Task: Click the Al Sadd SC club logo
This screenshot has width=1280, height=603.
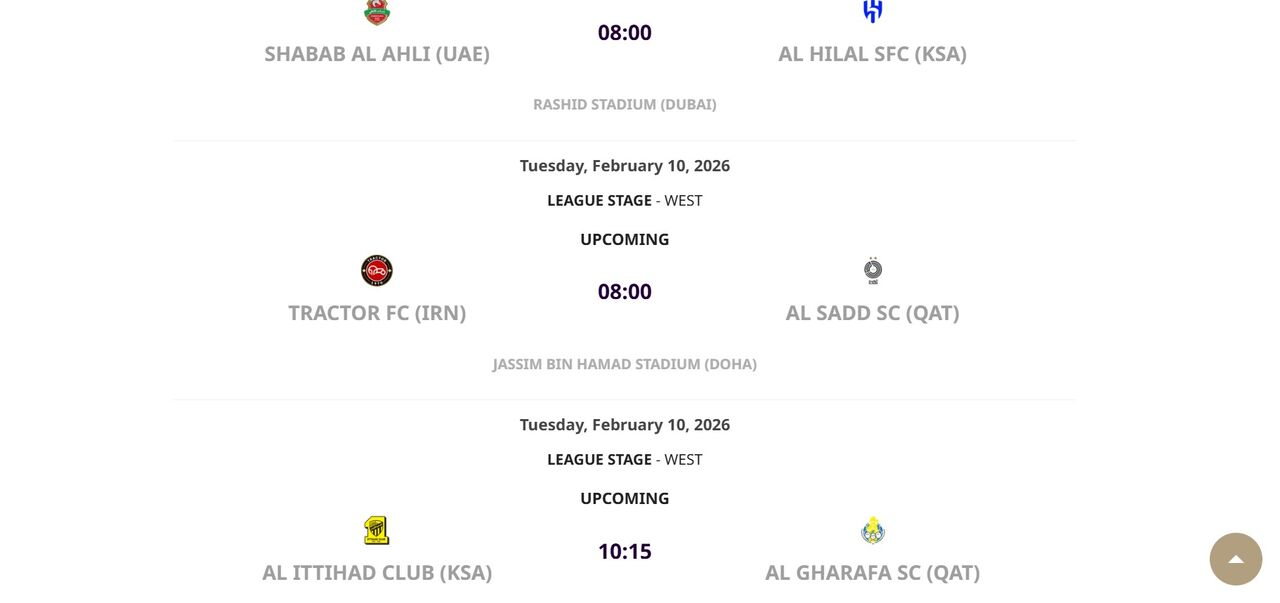Action: (x=873, y=271)
